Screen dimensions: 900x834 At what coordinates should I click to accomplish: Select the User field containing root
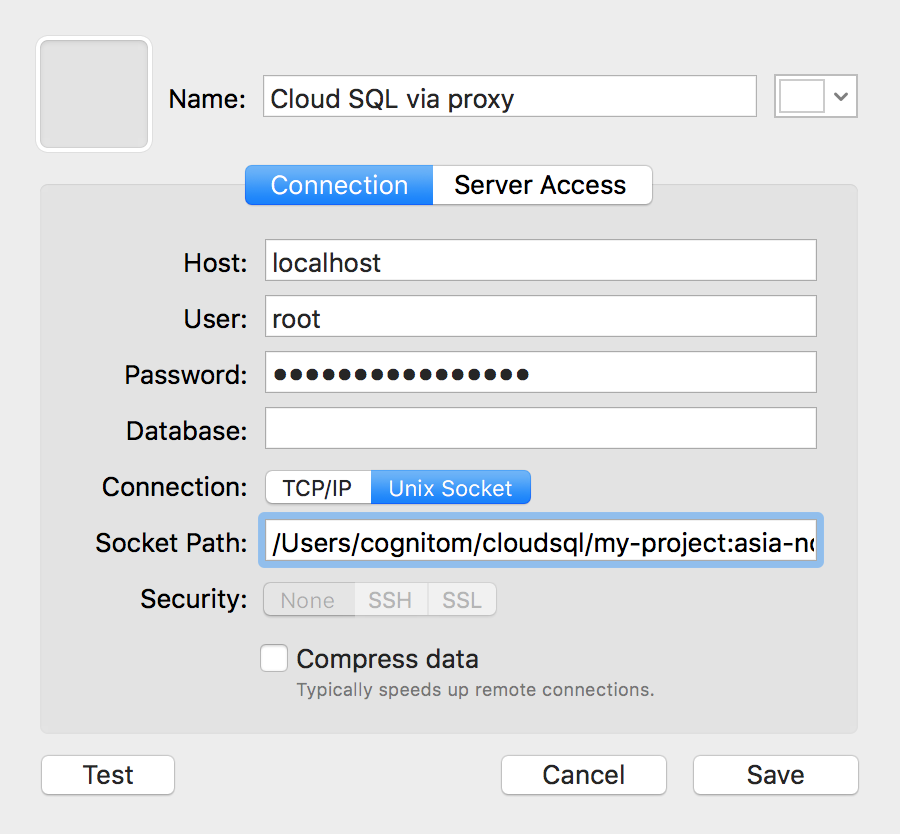[x=540, y=317]
